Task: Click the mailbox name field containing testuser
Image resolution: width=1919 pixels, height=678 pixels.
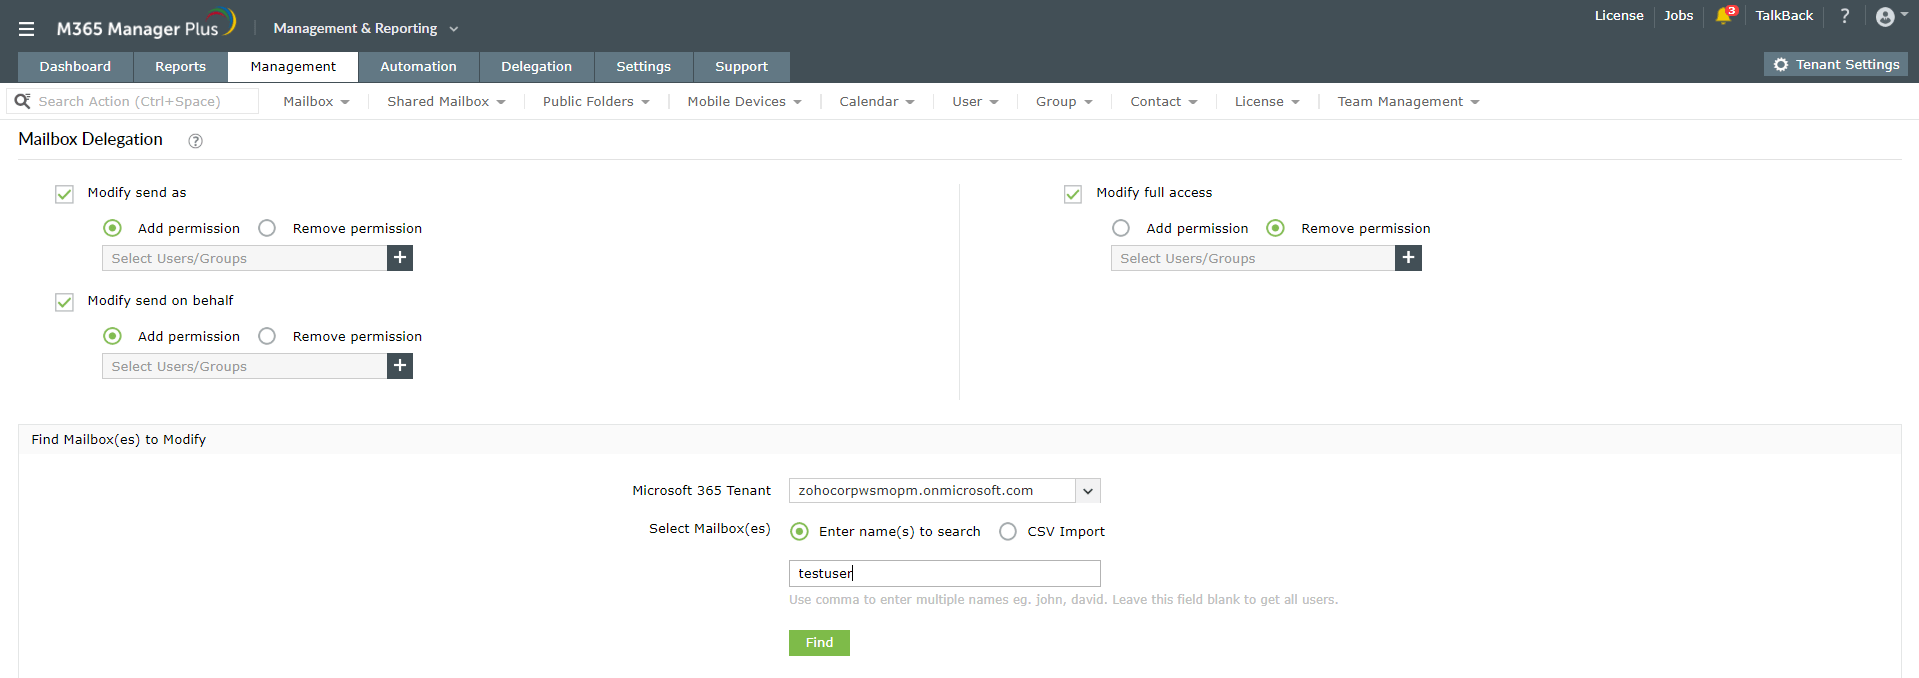Action: point(945,573)
